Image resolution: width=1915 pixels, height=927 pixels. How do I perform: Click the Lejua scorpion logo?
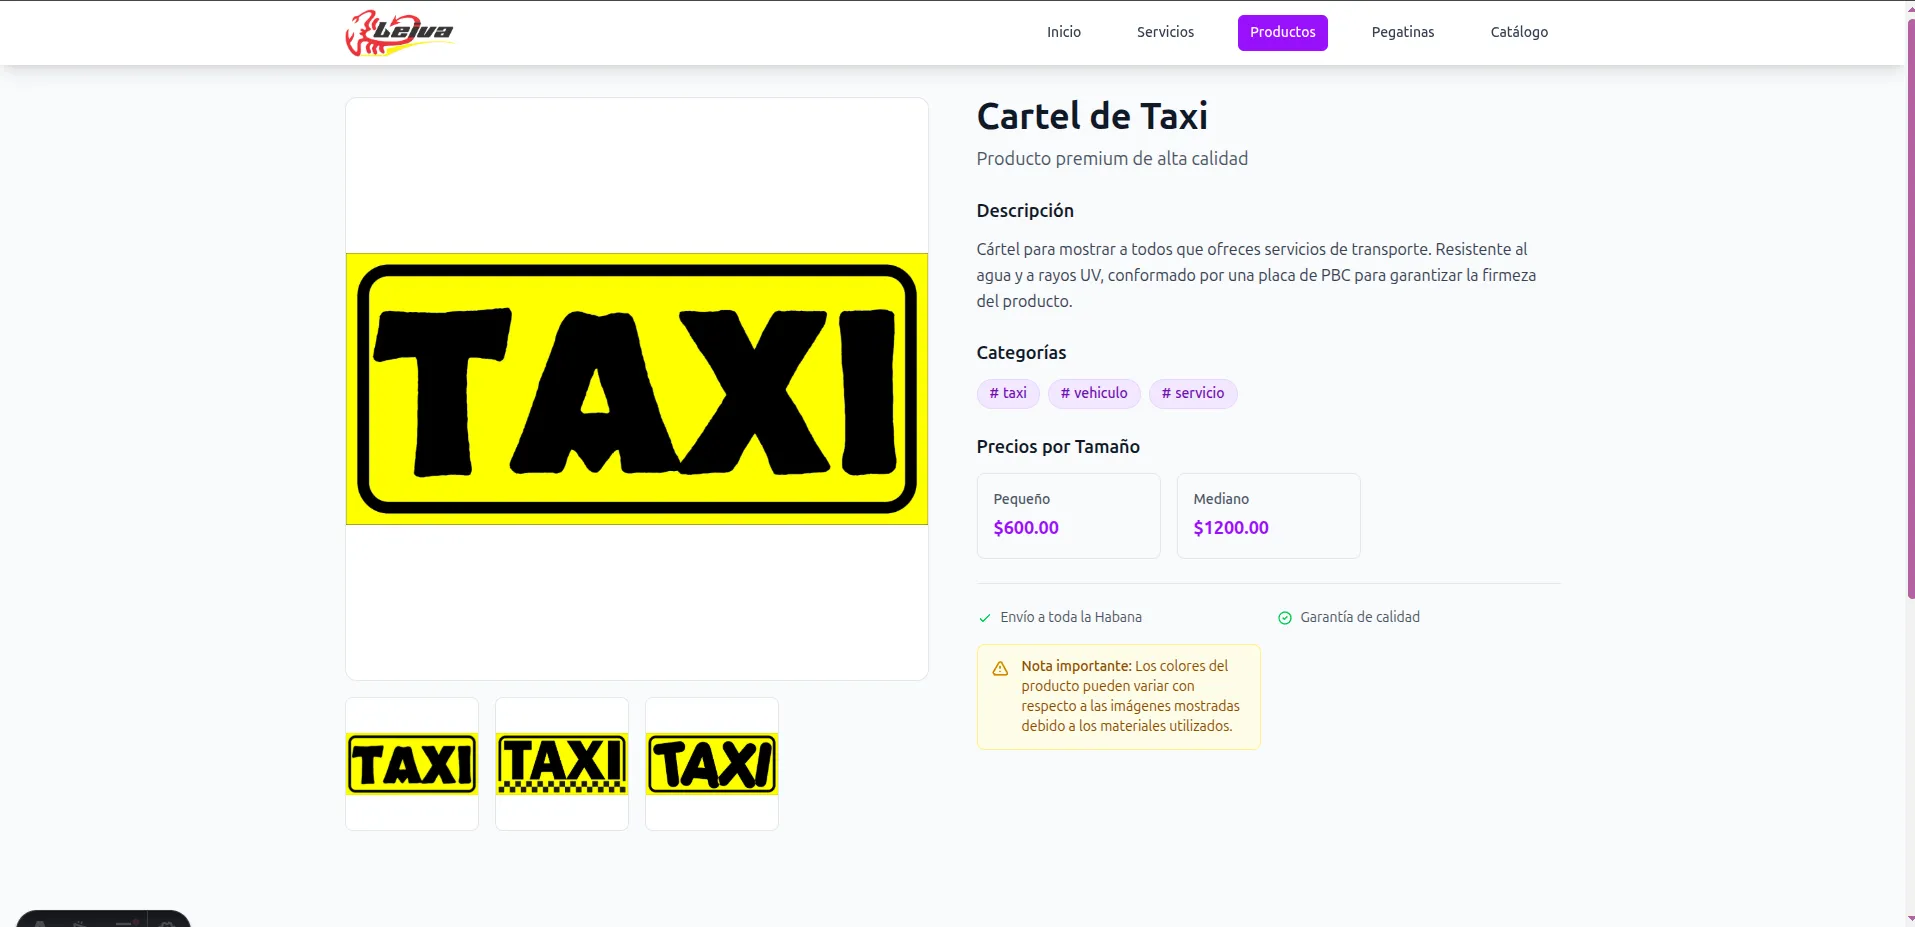(399, 33)
